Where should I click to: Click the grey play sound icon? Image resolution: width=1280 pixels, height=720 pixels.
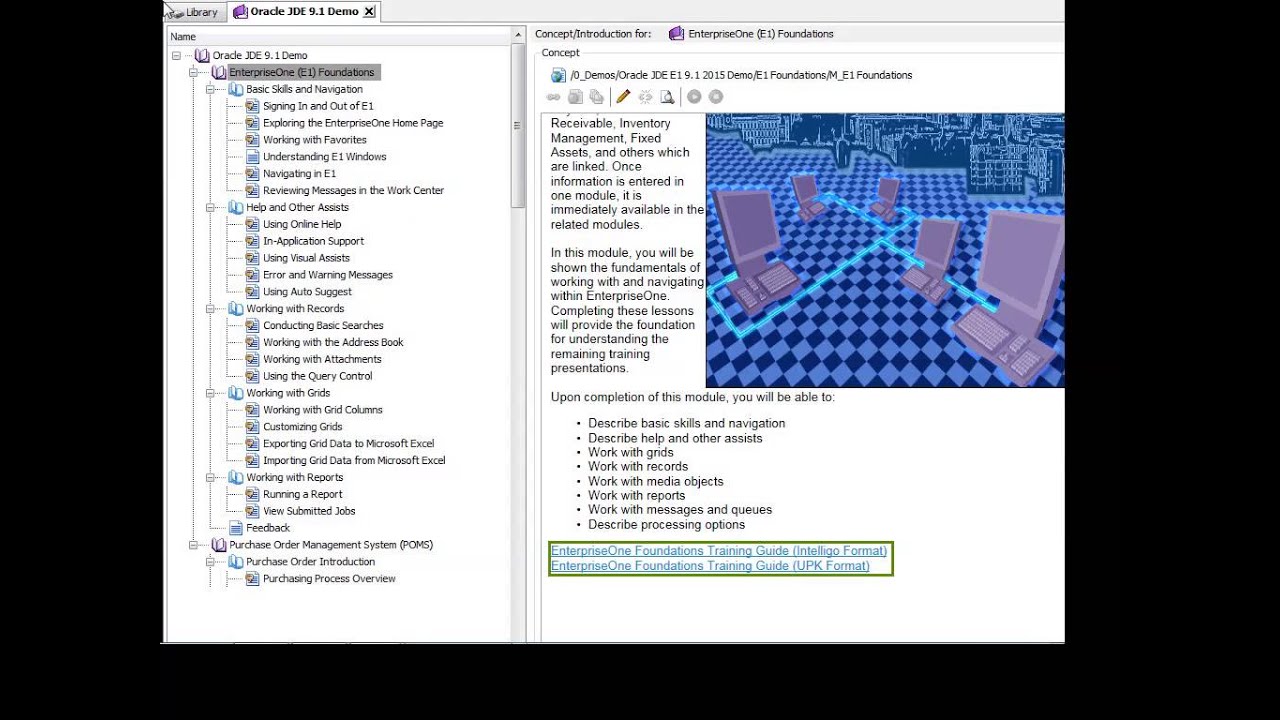pyautogui.click(x=694, y=97)
